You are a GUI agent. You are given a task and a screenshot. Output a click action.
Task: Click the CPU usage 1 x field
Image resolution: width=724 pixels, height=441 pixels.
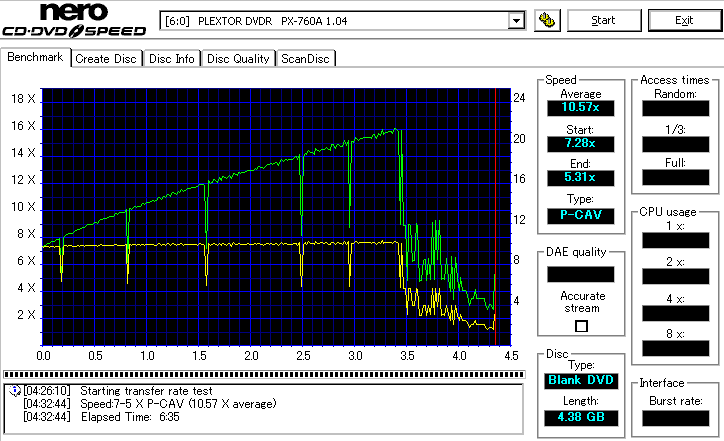click(676, 241)
